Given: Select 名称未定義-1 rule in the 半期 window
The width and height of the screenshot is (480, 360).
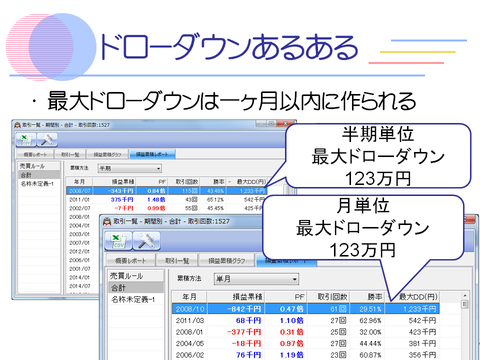Looking at the screenshot, I should tap(39, 183).
